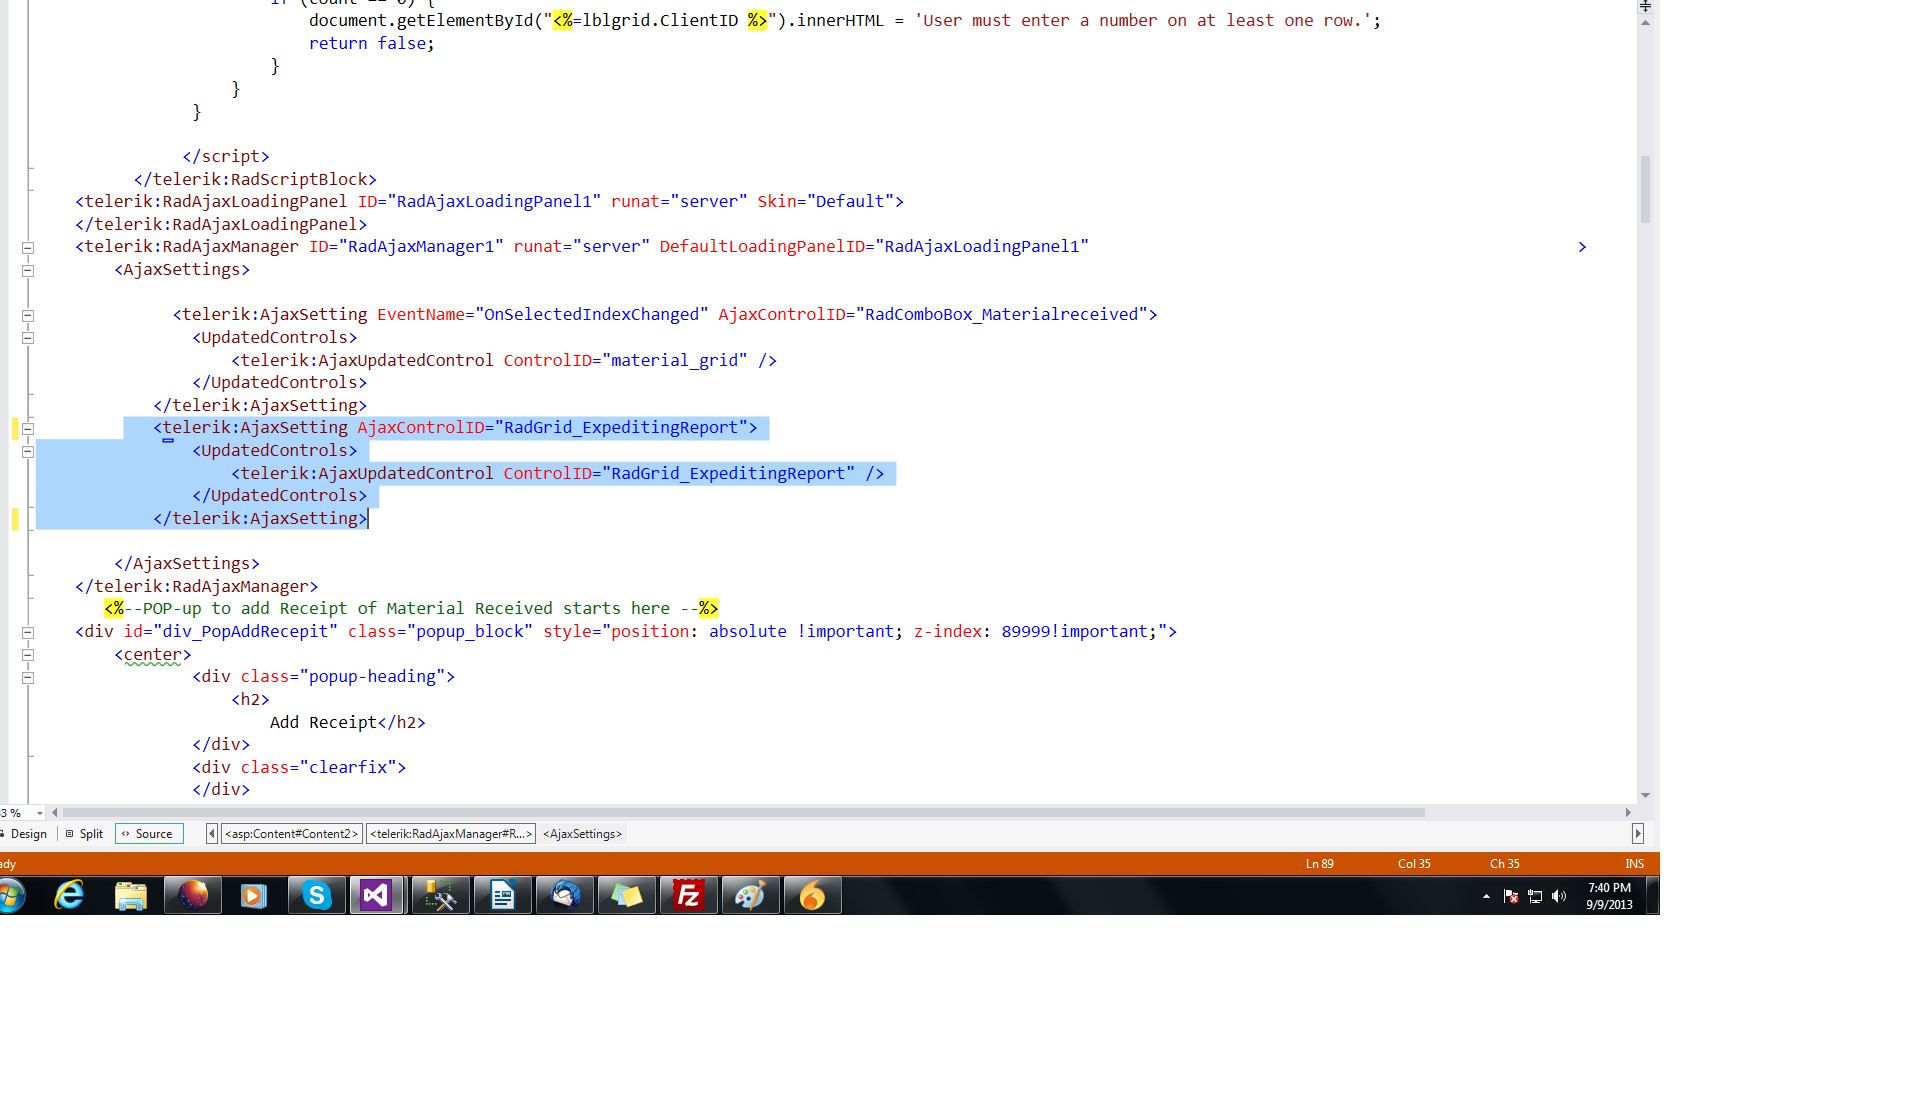Collapse the RadAjaxManager outlining node
Screen dimensions: 1926x1096
(x=28, y=248)
